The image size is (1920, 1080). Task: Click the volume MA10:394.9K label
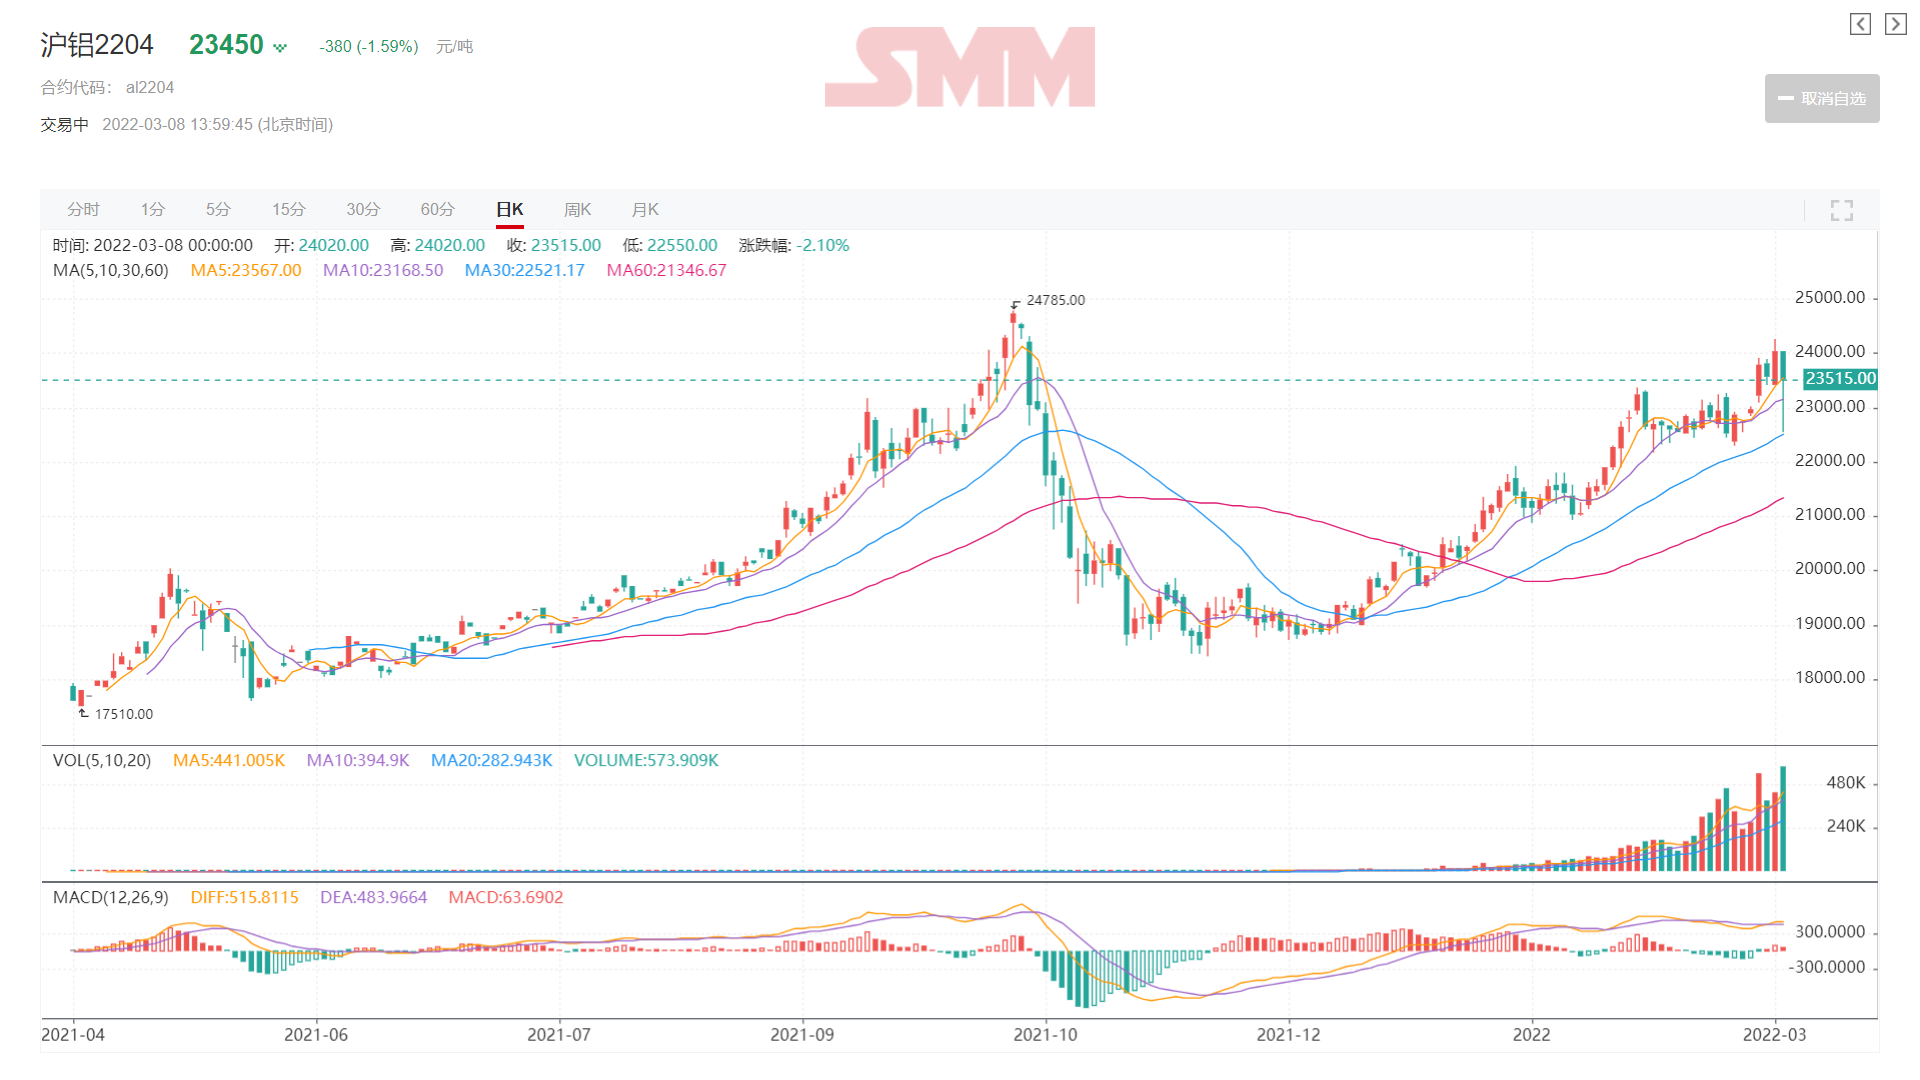pyautogui.click(x=358, y=760)
